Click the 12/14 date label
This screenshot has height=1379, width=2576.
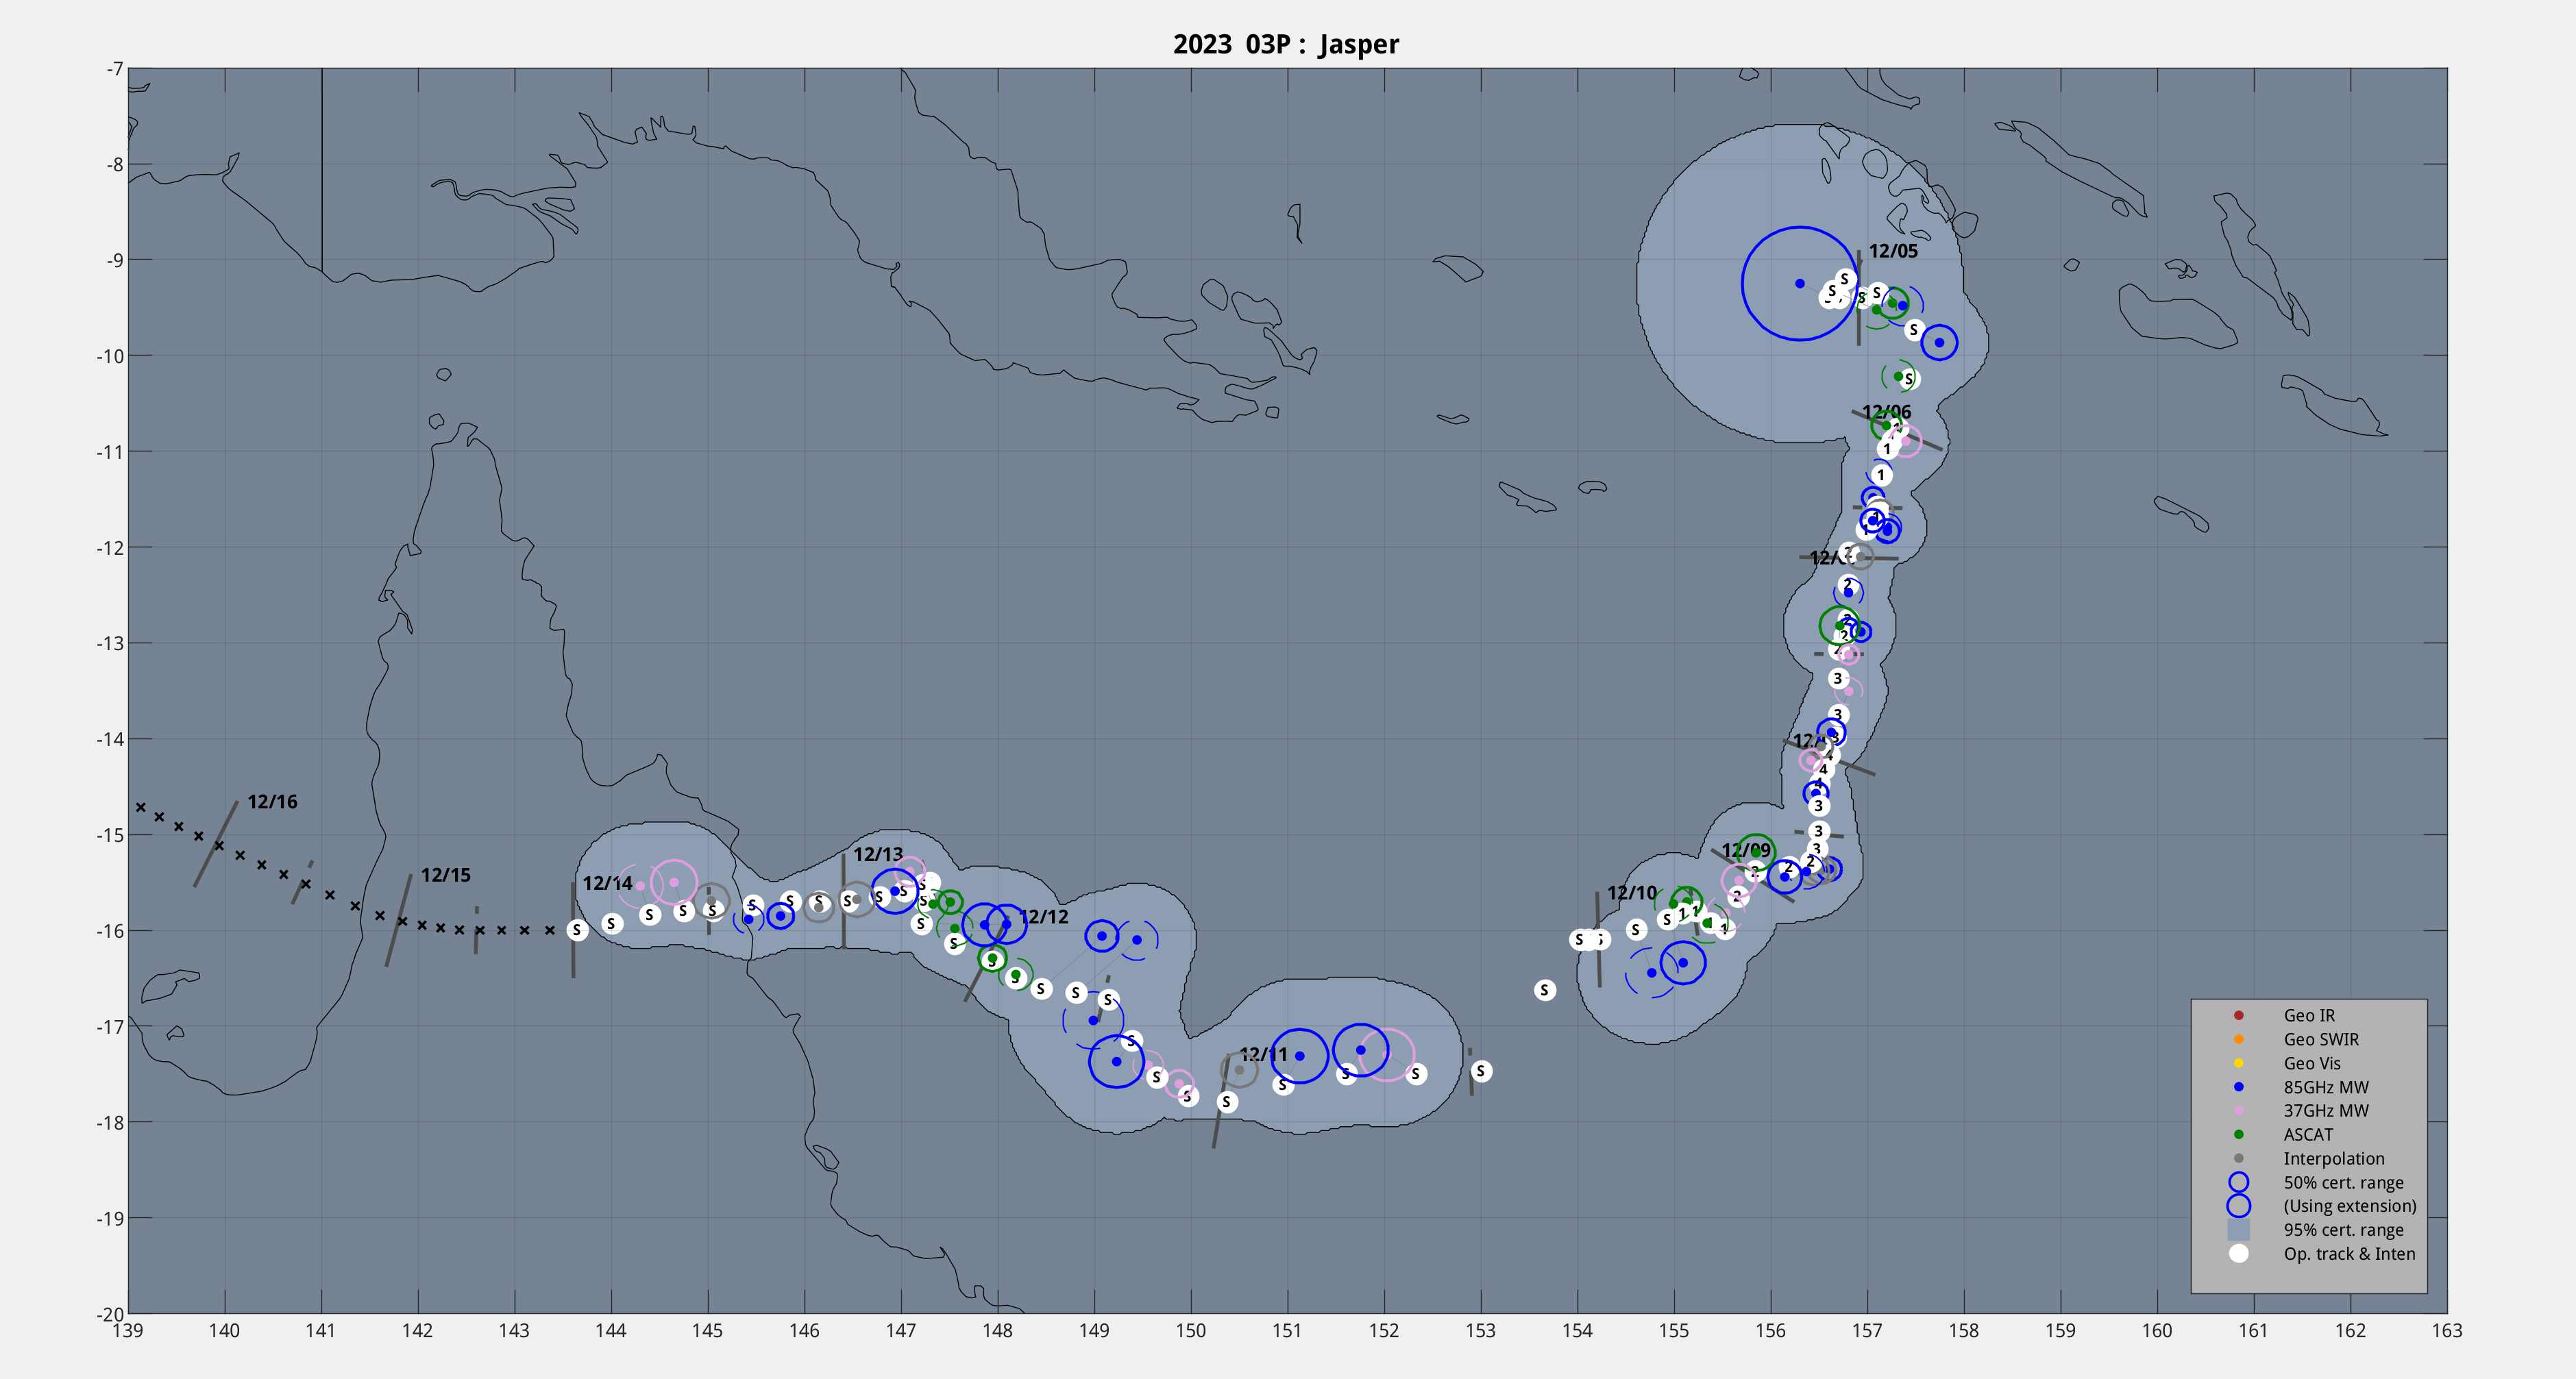pyautogui.click(x=607, y=883)
